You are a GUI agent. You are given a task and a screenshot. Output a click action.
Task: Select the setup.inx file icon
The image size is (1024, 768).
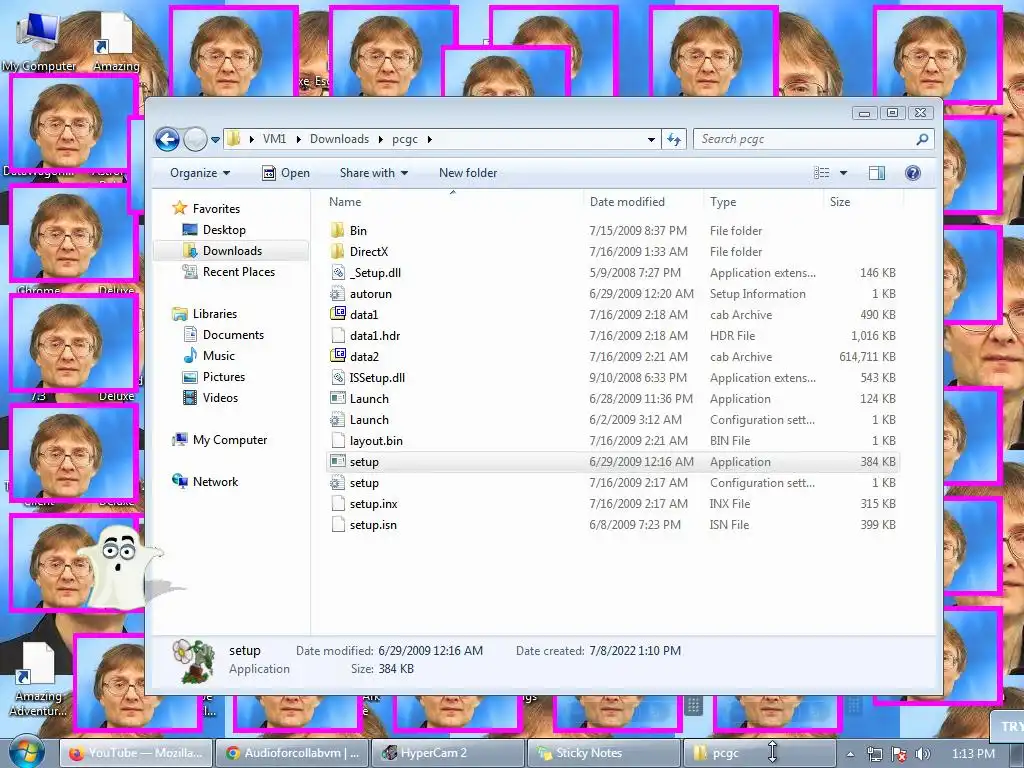(338, 504)
